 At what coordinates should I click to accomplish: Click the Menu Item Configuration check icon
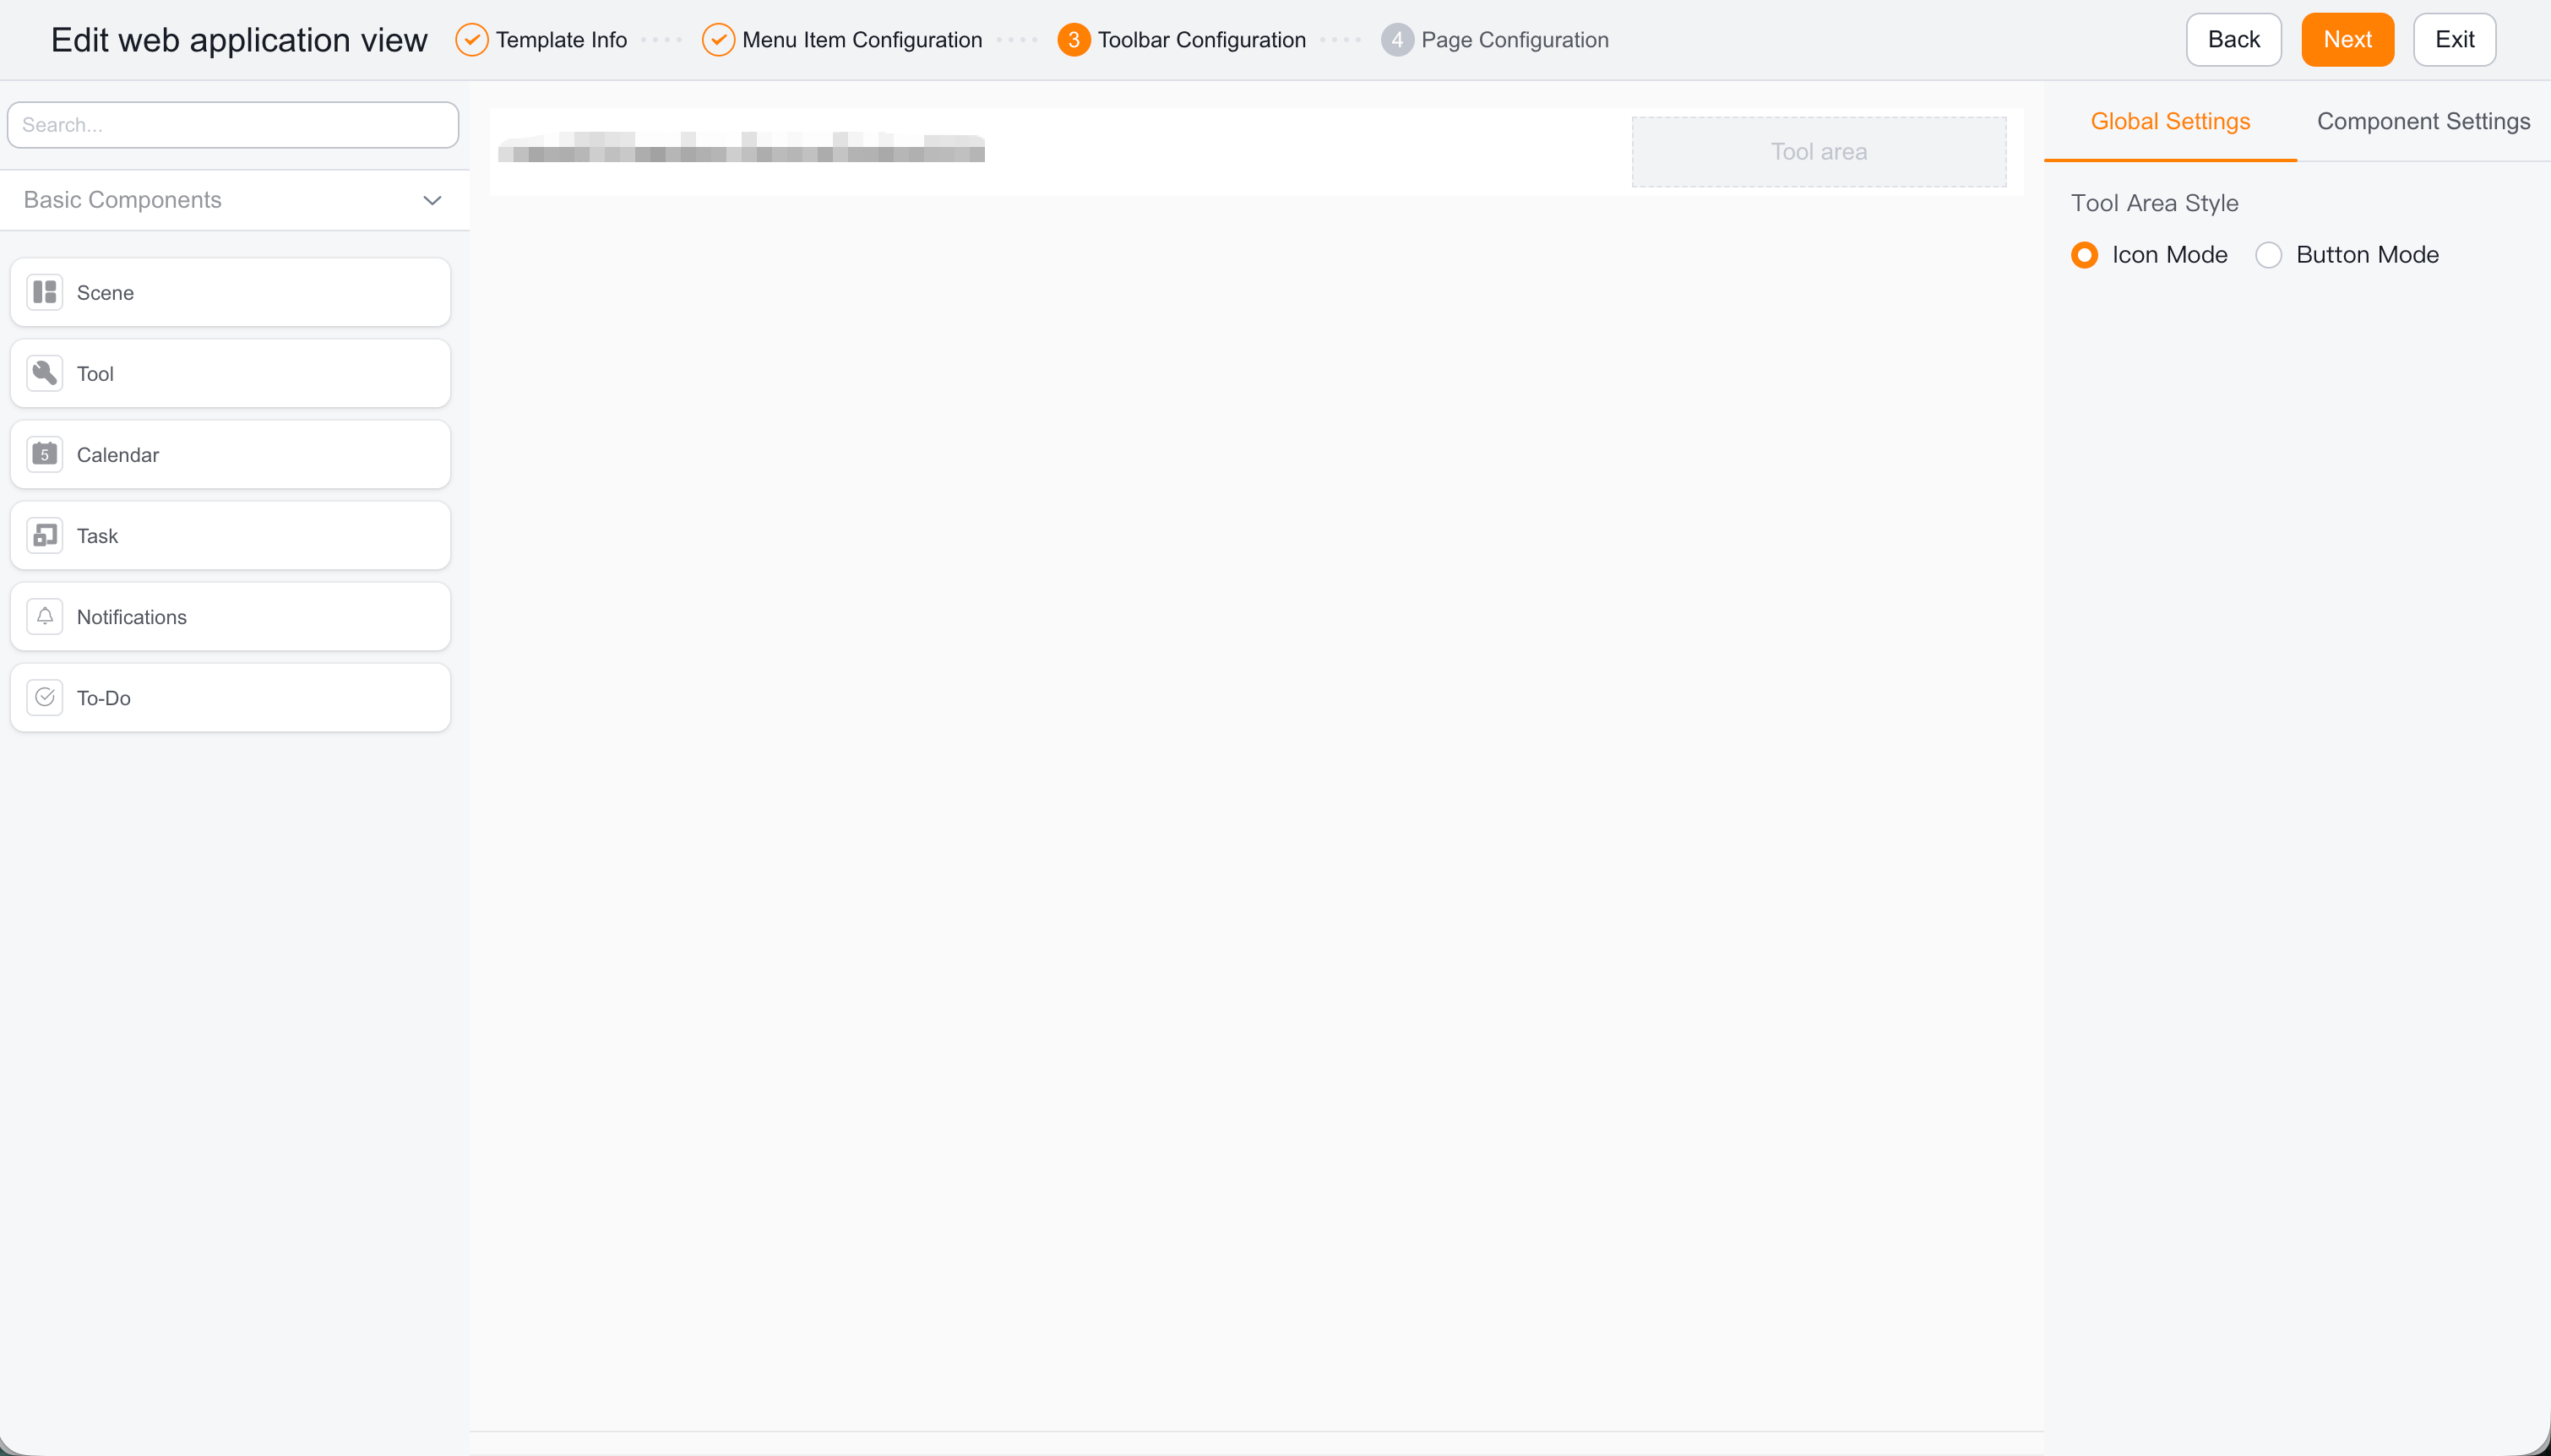[x=718, y=40]
